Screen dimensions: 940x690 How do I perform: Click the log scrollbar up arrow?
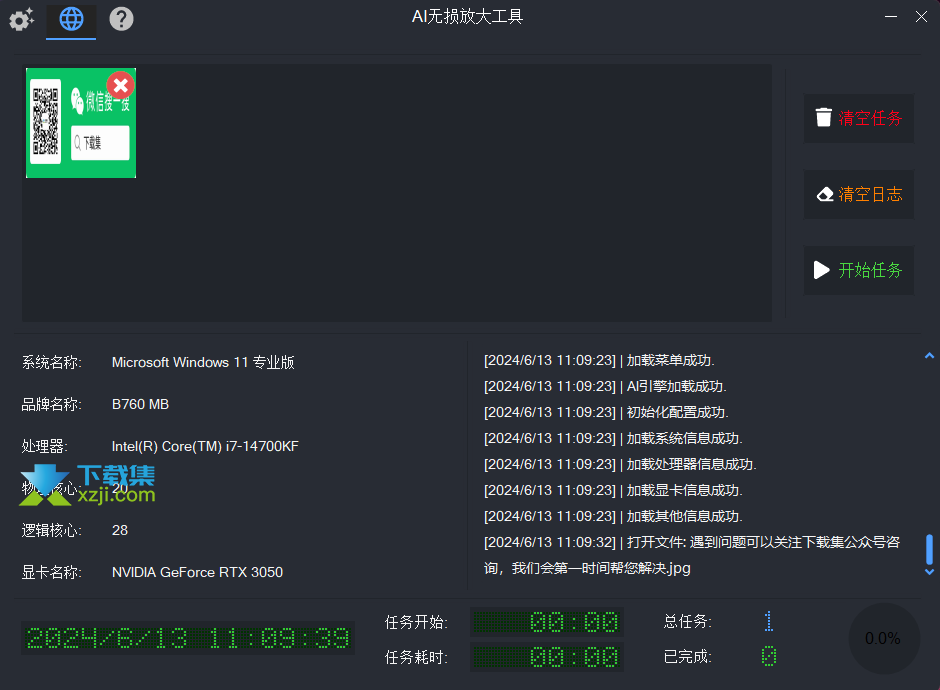pos(929,356)
